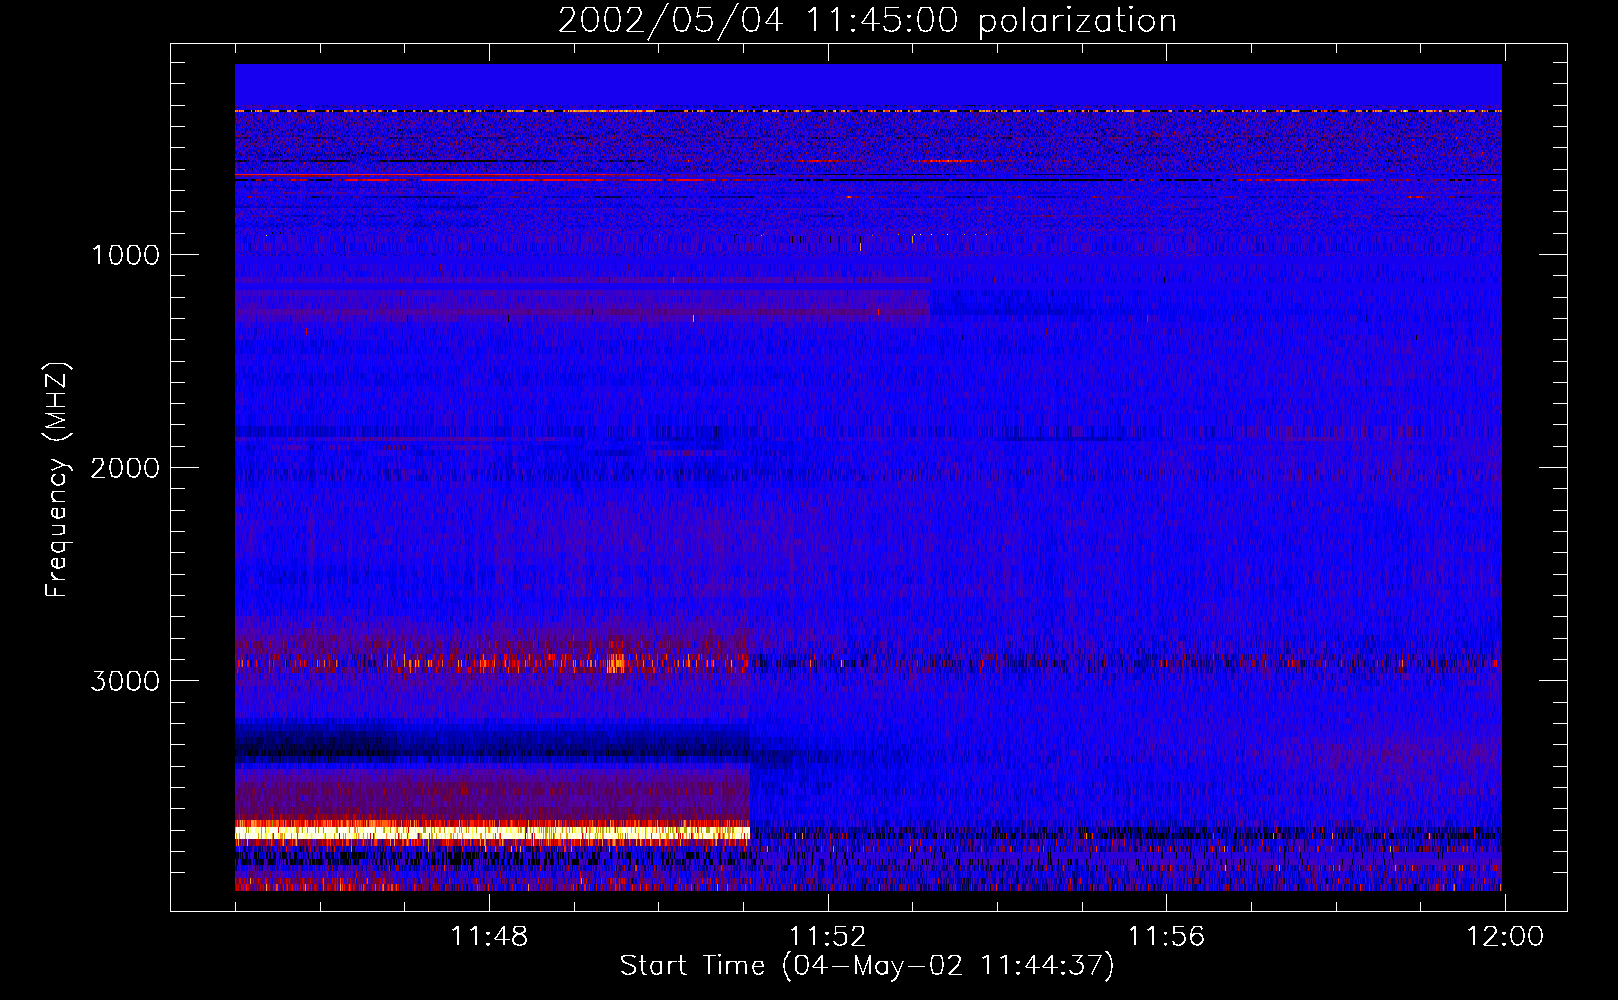This screenshot has width=1618, height=1000.
Task: Click the 3000 frequency tick label
Action: click(x=125, y=681)
